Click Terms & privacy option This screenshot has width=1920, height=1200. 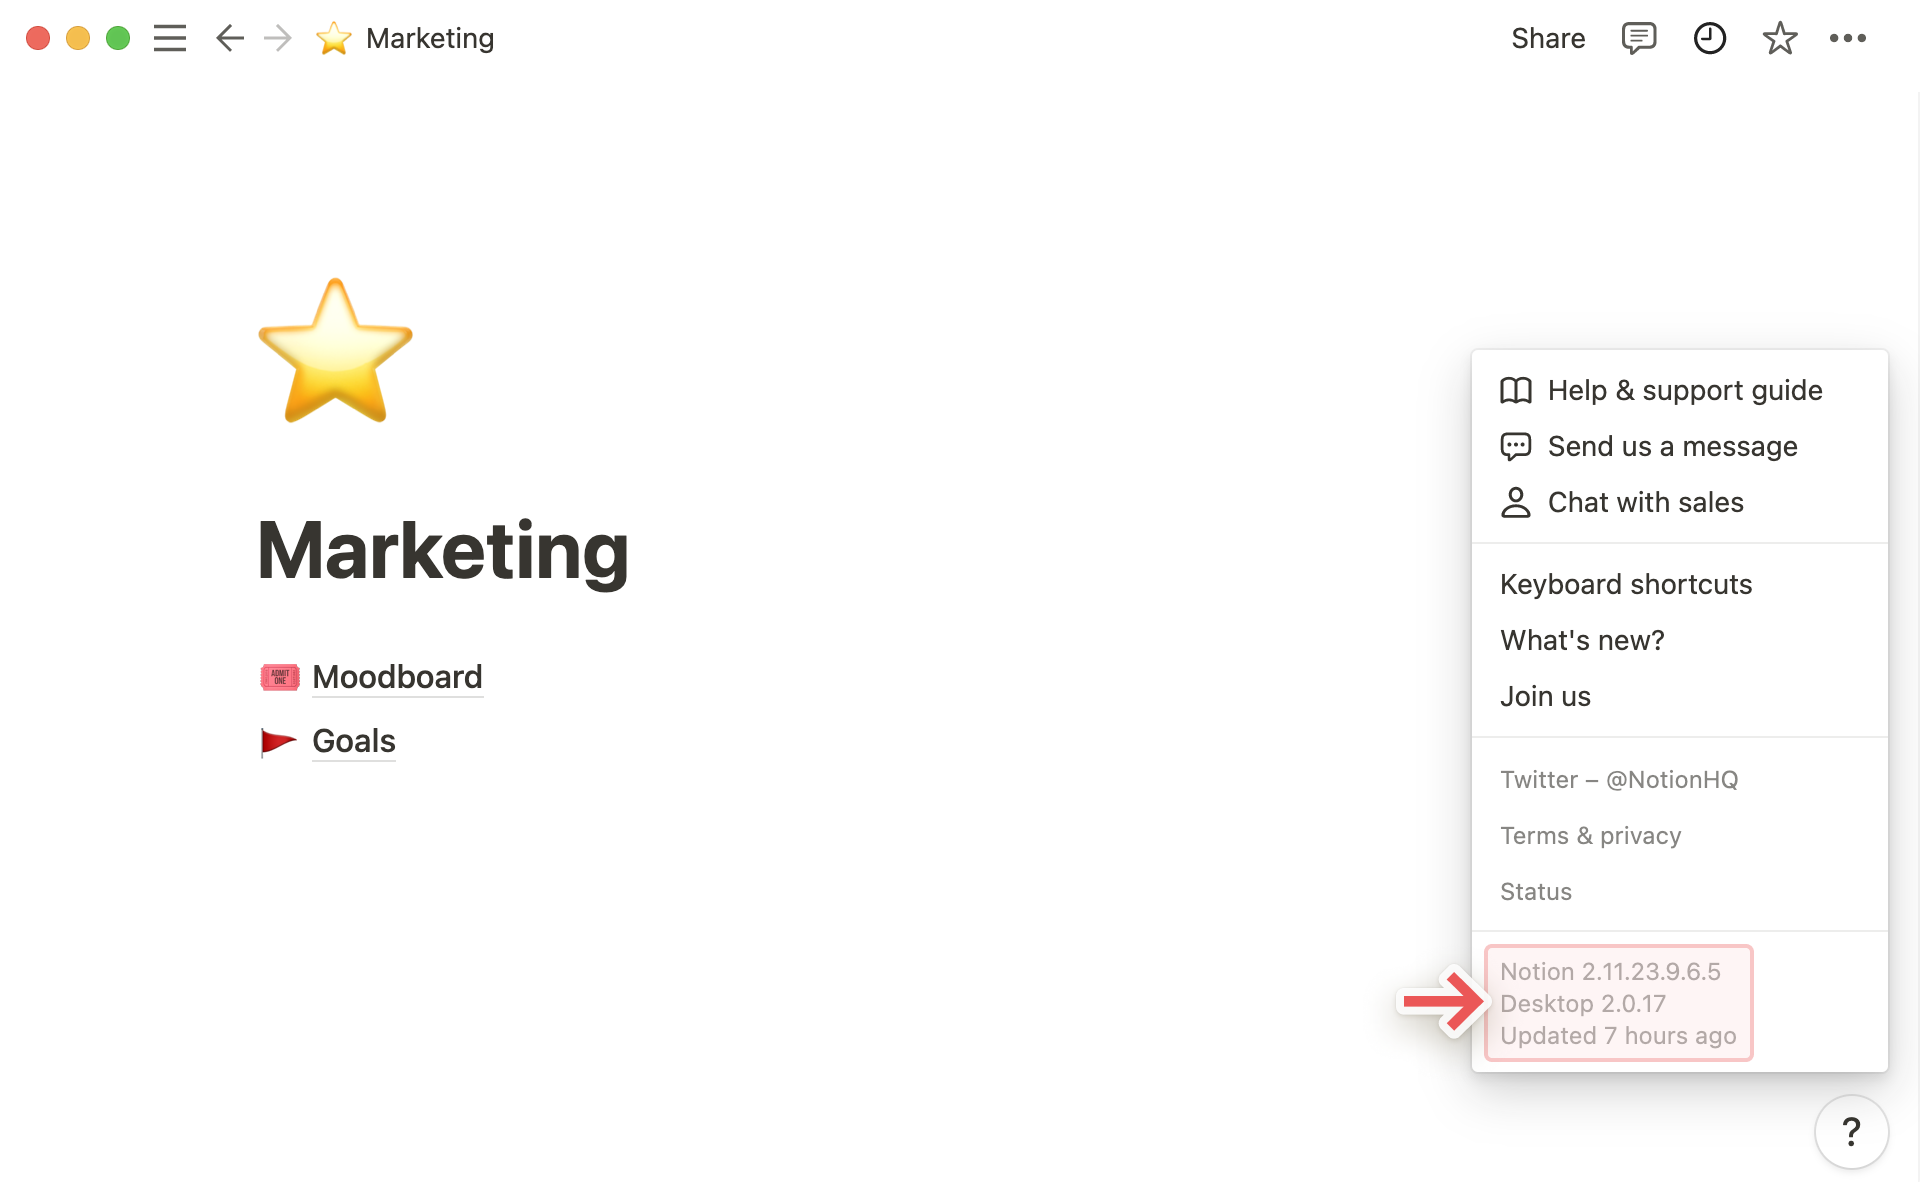1591,835
